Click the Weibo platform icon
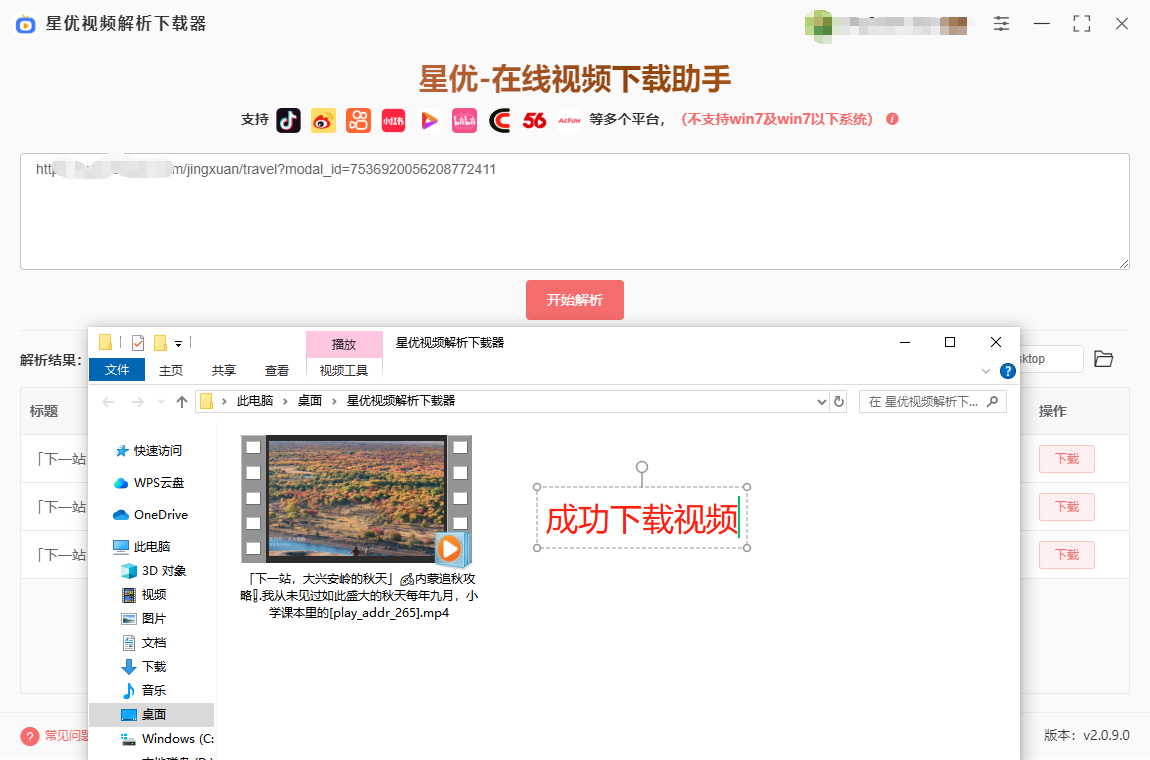The height and width of the screenshot is (760, 1150). point(323,120)
